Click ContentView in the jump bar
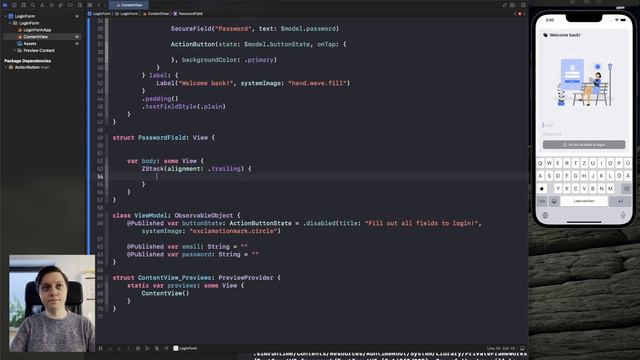Viewport: 640px width, 360px height. pyautogui.click(x=156, y=13)
